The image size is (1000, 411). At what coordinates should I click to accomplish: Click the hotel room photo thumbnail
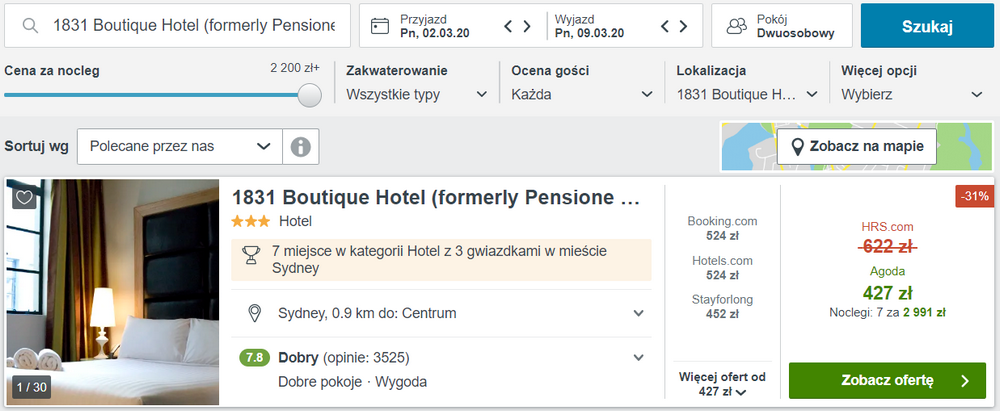point(113,292)
